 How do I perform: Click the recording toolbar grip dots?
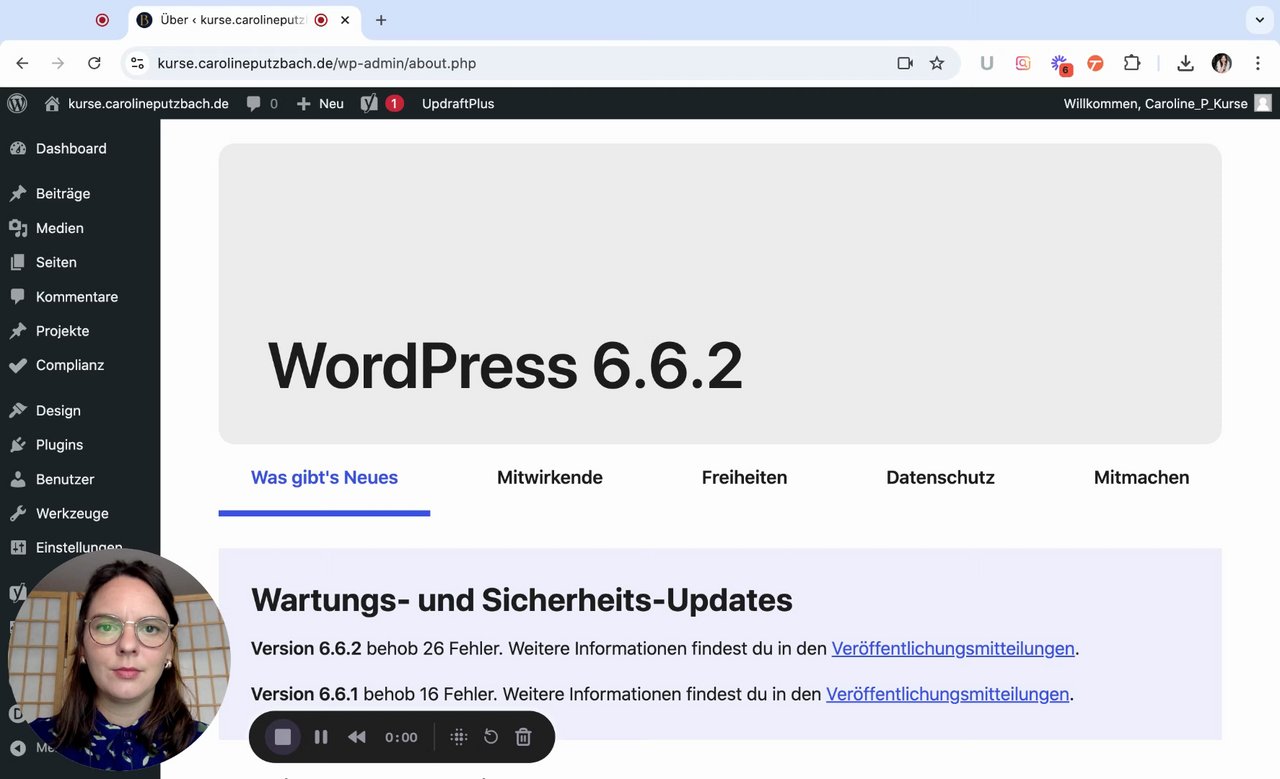tap(459, 737)
